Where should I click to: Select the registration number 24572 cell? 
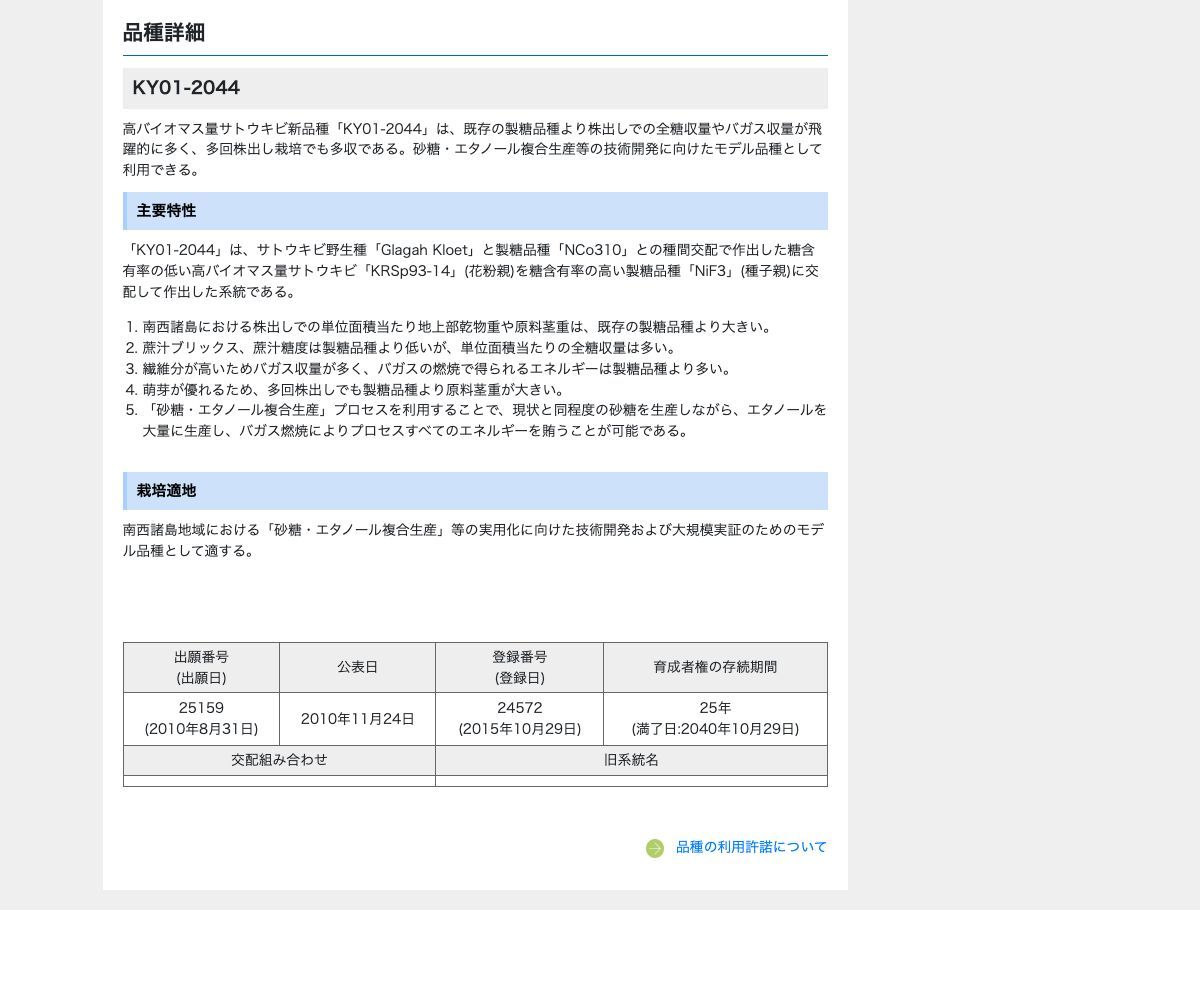[x=519, y=718]
